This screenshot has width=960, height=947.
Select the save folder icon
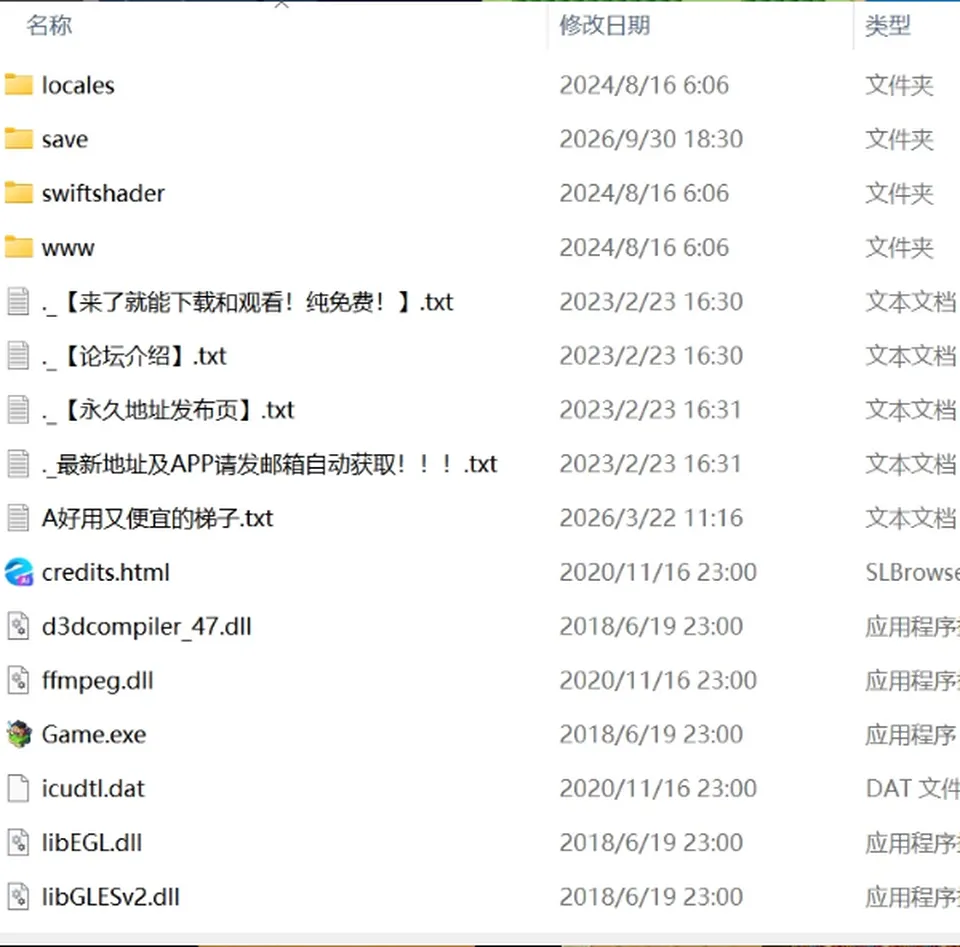[x=18, y=139]
